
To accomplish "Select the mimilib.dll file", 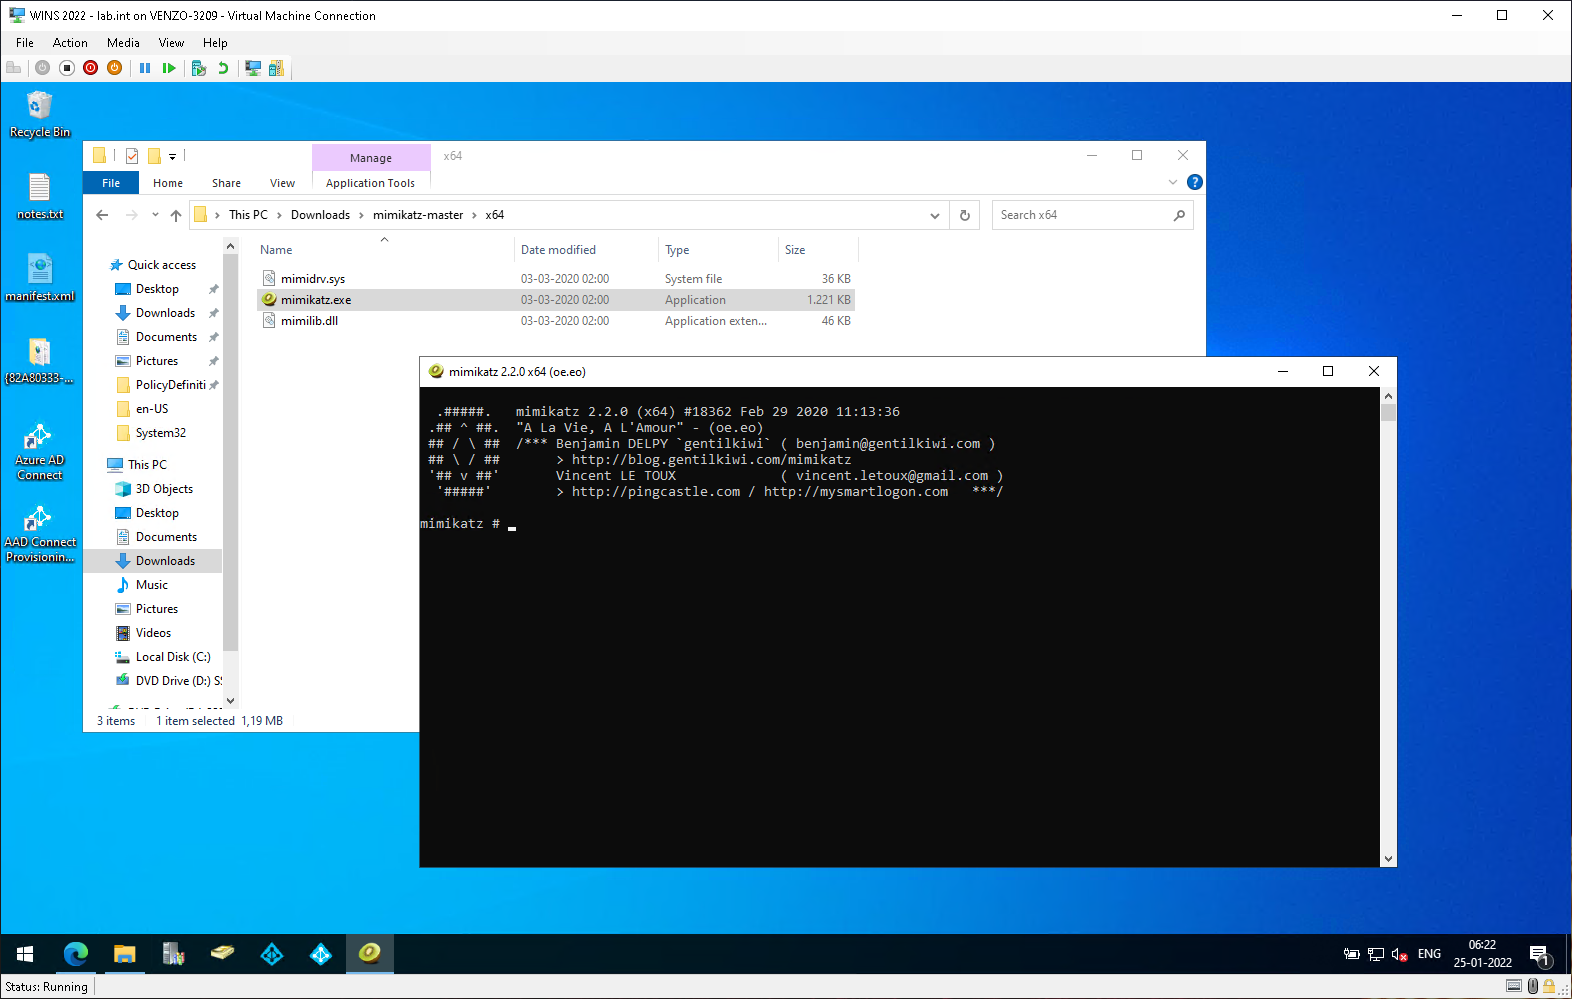I will pos(309,321).
